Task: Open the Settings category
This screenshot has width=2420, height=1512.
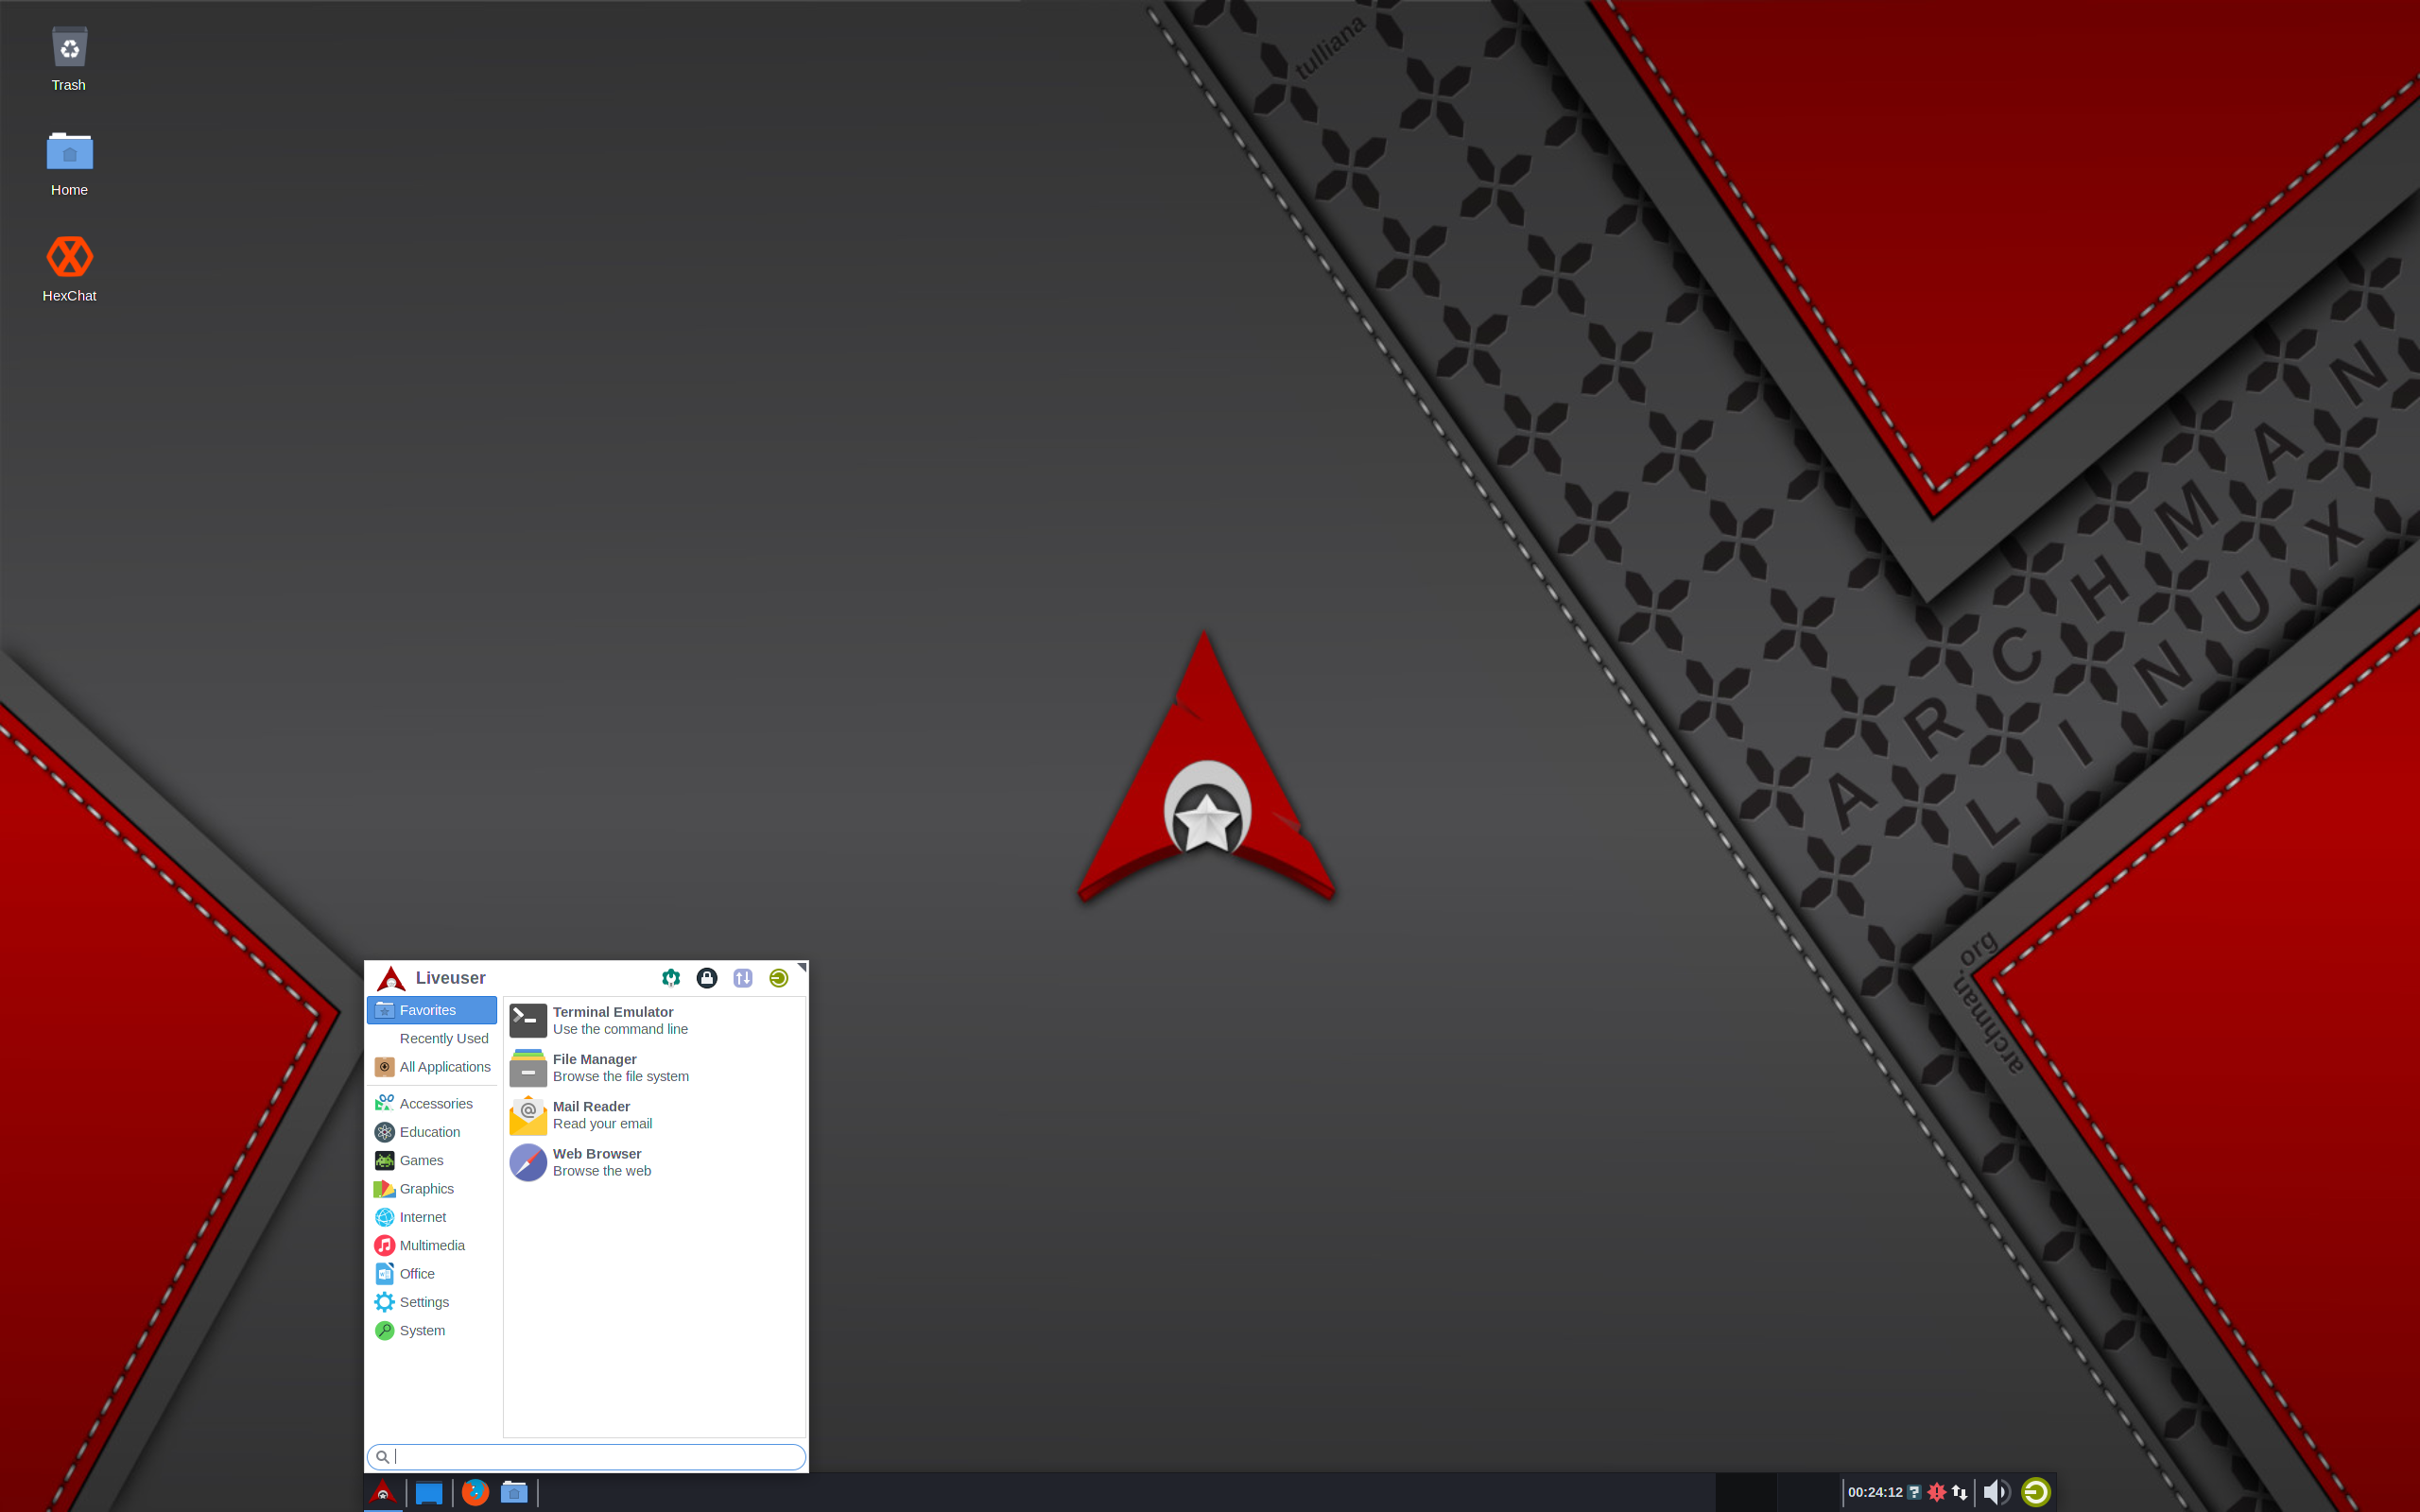Action: 432,1302
